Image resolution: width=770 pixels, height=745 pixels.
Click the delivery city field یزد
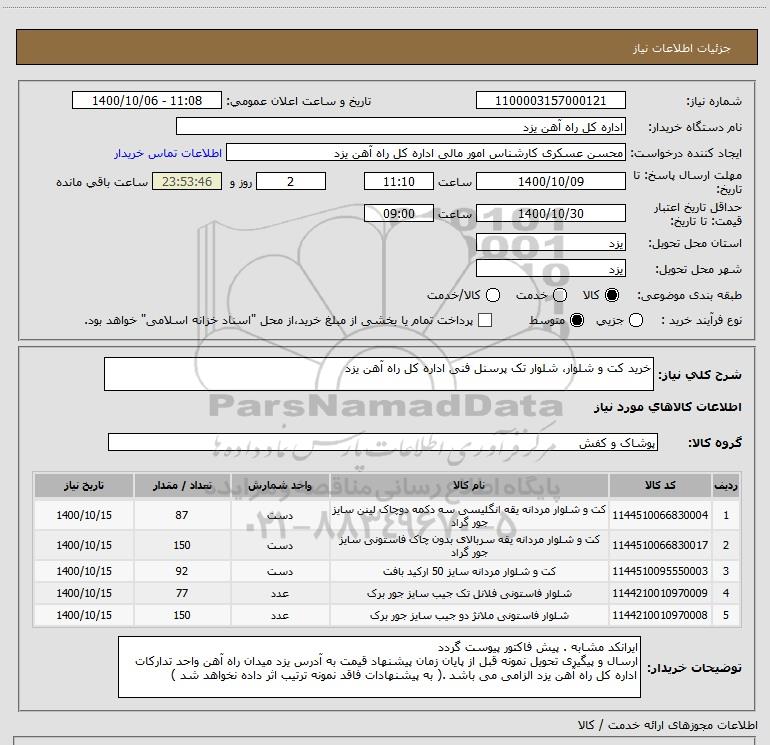point(550,268)
